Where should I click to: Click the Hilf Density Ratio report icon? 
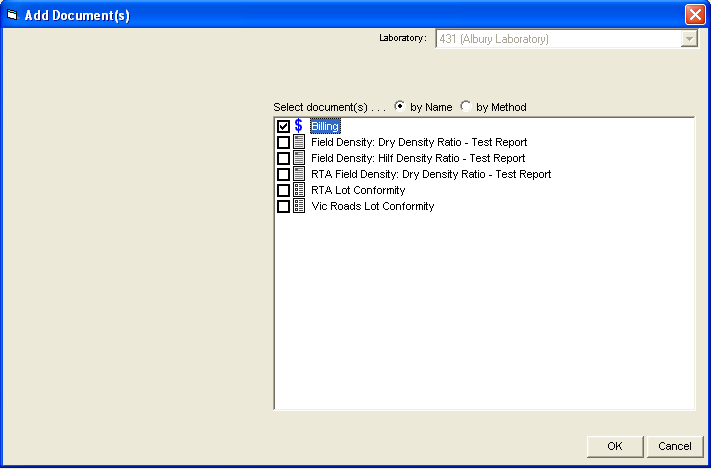click(x=298, y=159)
